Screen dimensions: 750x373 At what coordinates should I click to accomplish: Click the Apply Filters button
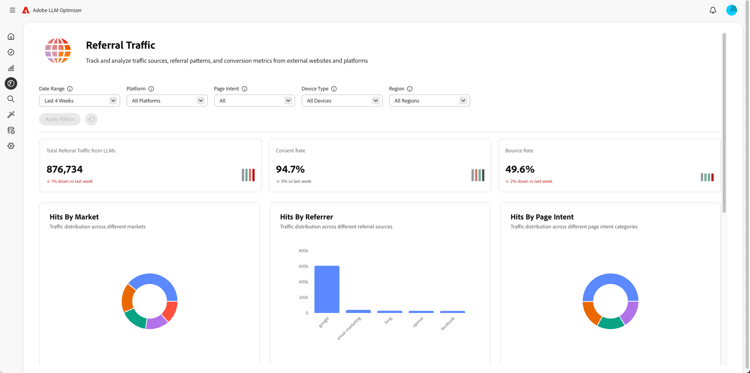60,119
